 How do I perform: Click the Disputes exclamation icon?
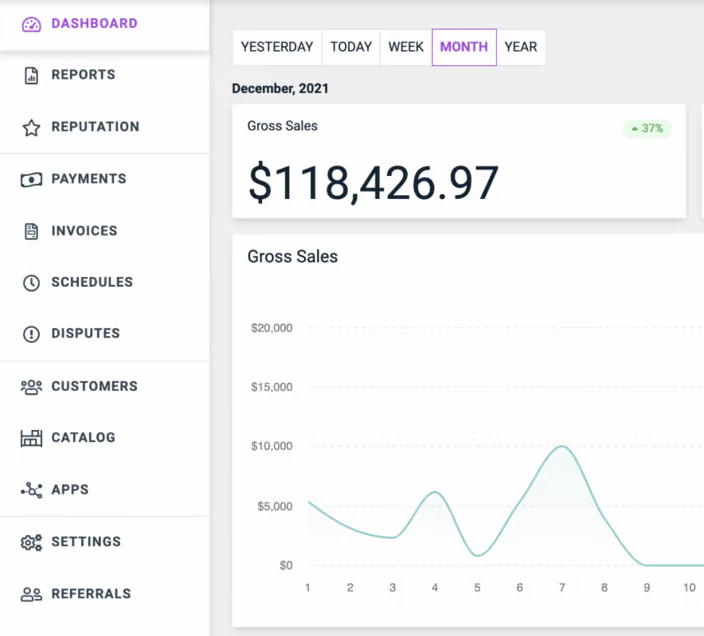point(31,334)
